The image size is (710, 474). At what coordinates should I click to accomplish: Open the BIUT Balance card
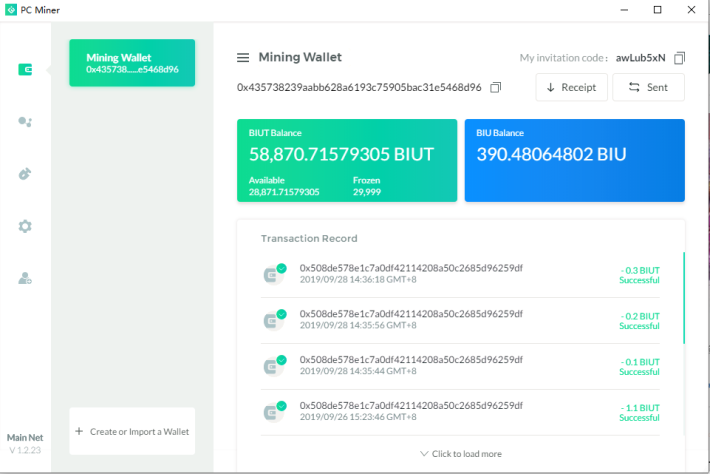pos(347,160)
